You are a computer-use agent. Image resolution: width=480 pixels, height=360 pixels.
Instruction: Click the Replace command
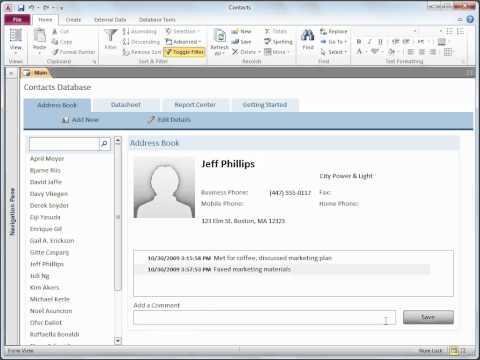tap(334, 31)
